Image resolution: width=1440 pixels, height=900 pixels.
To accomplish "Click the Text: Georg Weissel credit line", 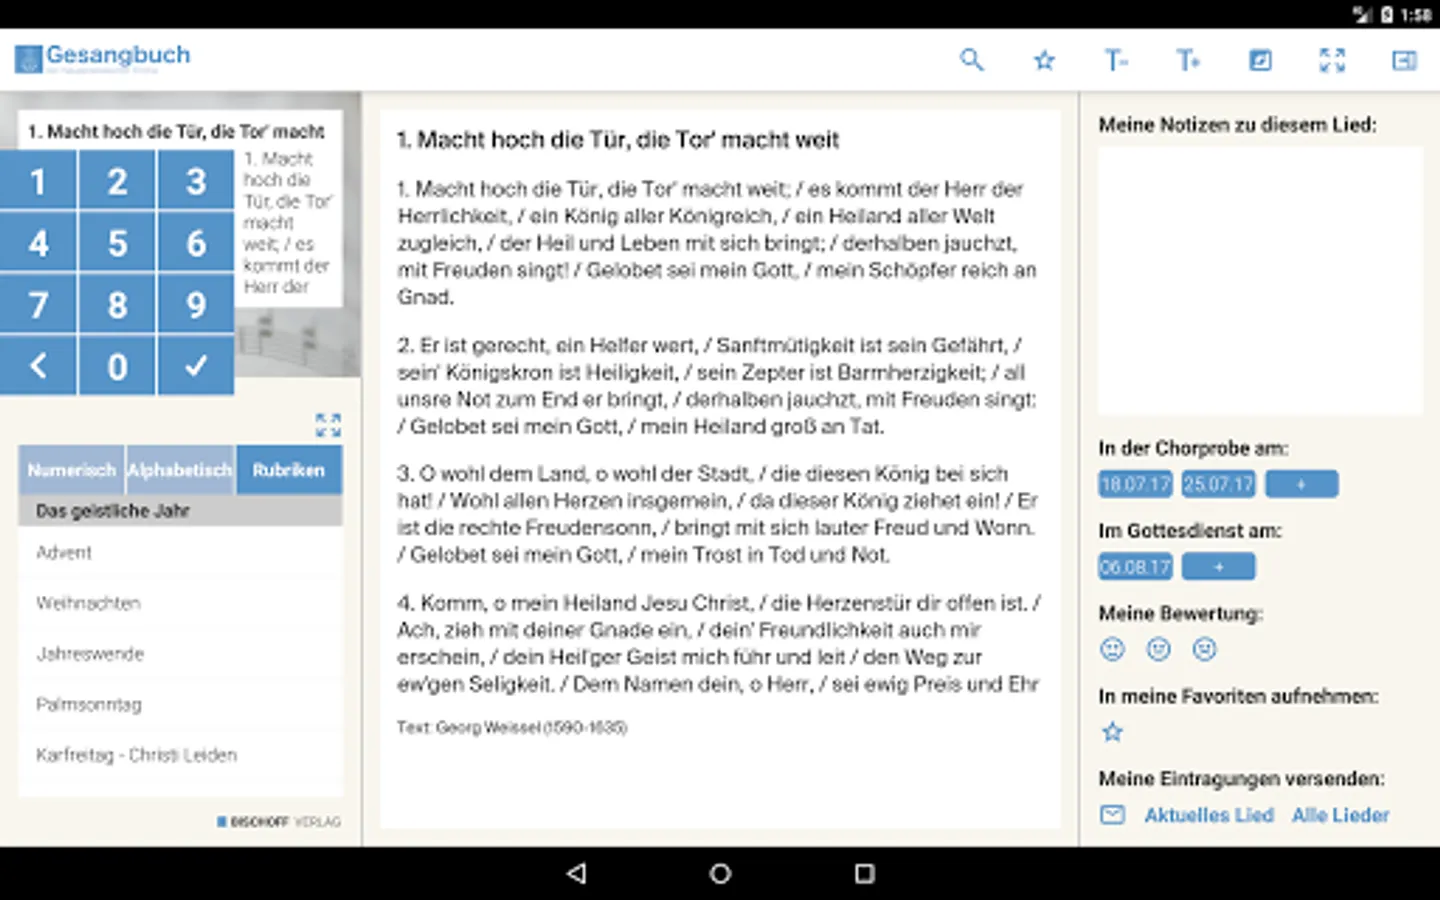I will pyautogui.click(x=512, y=727).
